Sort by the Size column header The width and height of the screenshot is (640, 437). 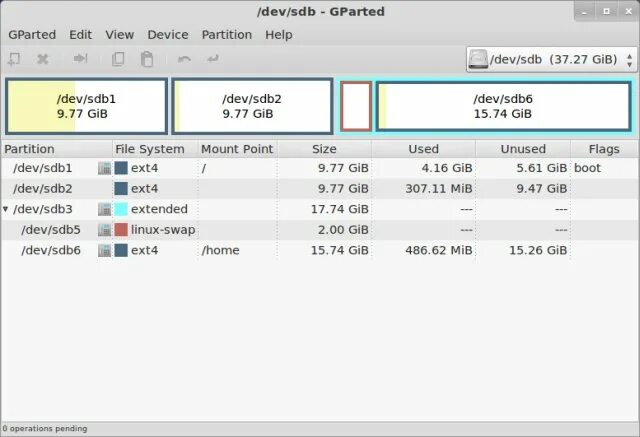click(324, 149)
